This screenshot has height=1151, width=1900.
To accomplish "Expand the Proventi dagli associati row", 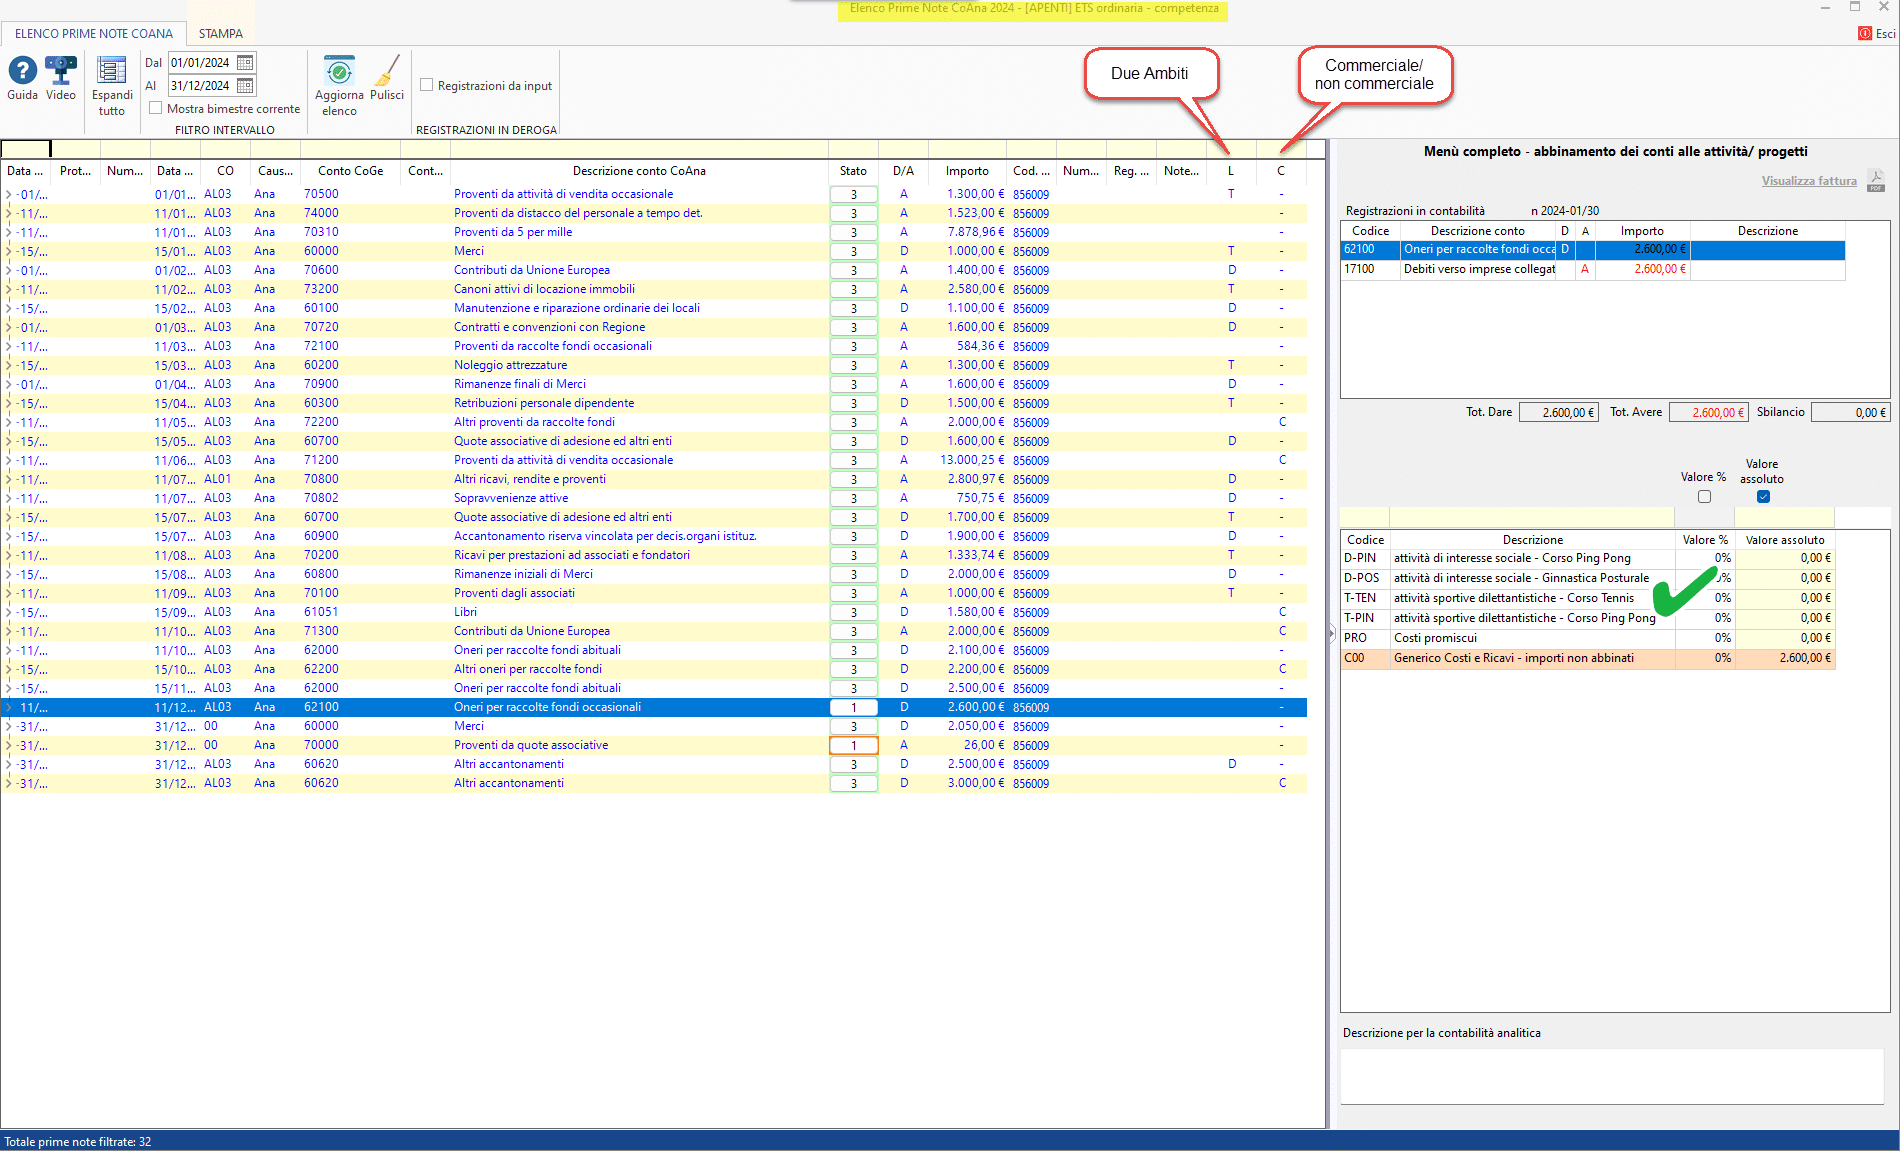I will [8, 593].
